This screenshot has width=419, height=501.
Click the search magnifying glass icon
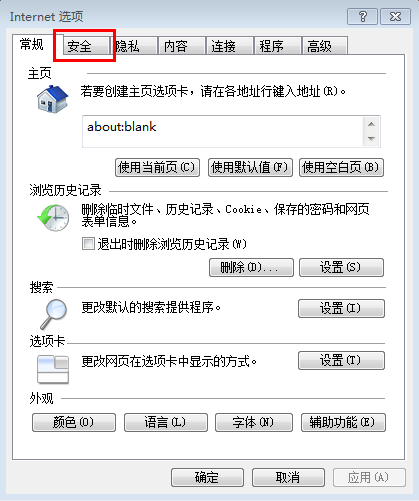coord(53,314)
